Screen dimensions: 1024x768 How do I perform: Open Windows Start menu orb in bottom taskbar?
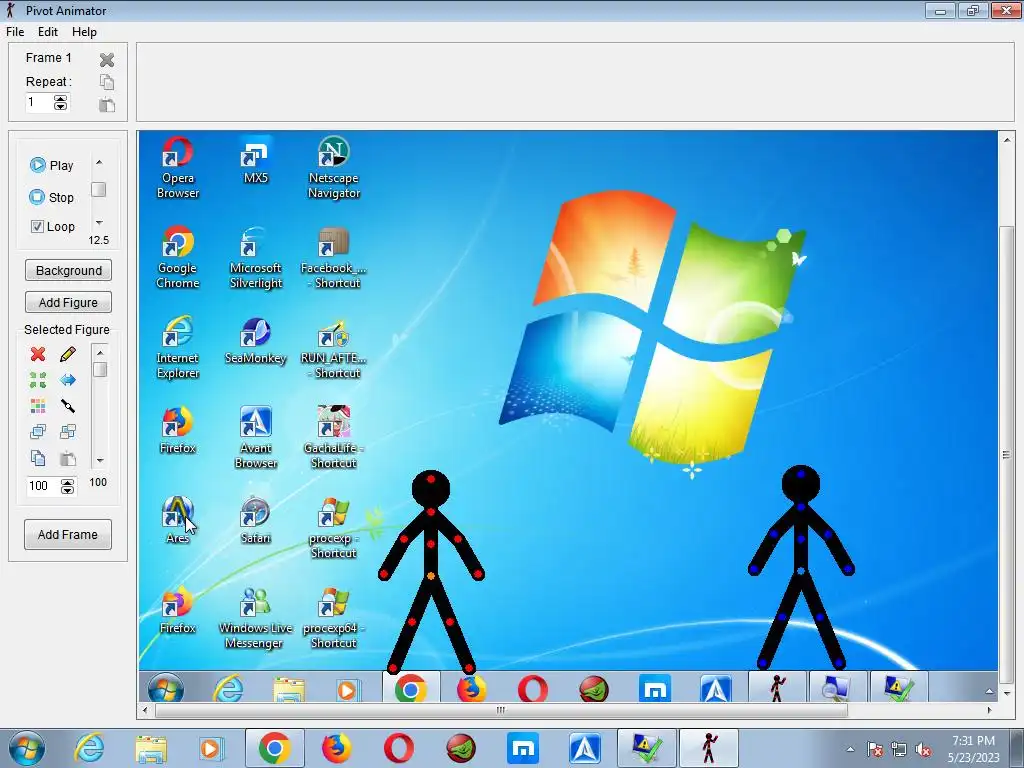[x=26, y=748]
